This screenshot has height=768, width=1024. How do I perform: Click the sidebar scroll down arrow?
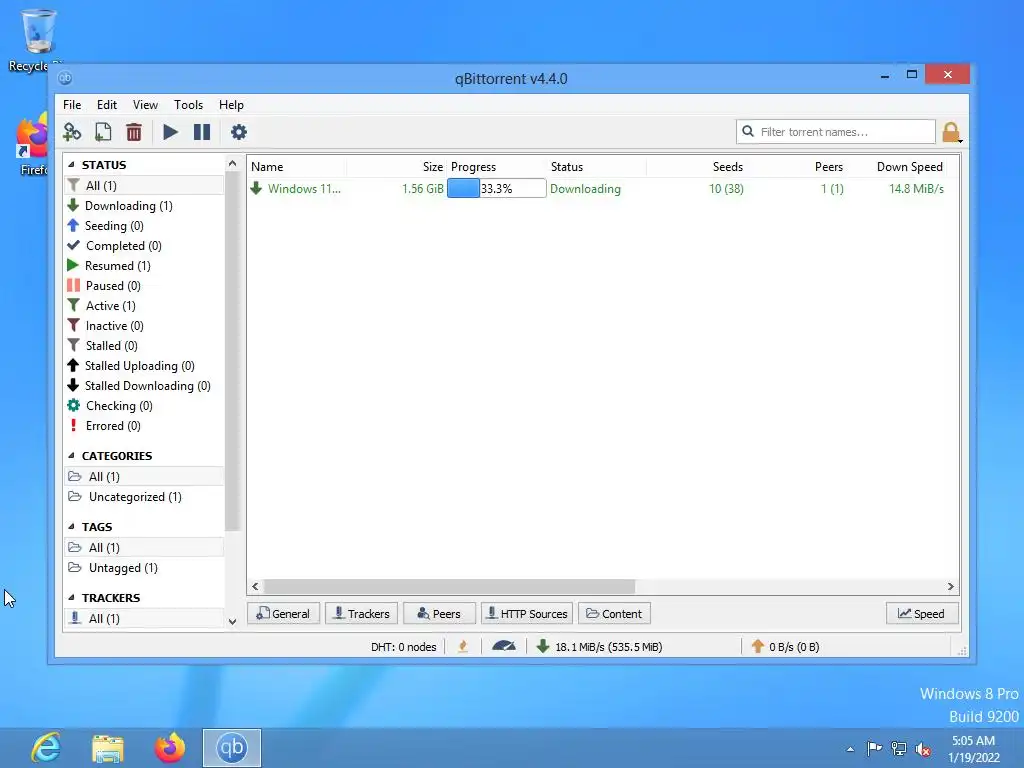[x=232, y=622]
